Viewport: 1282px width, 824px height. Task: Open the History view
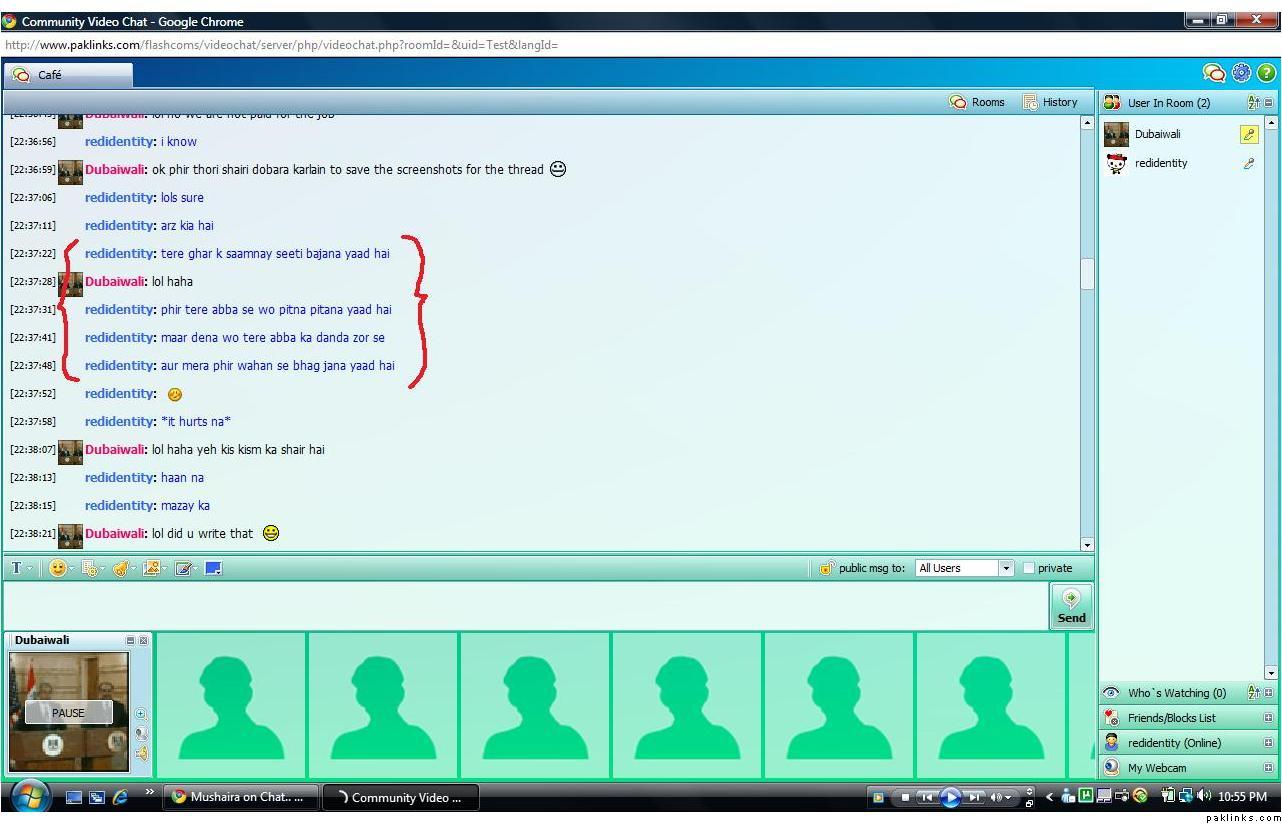coord(1050,102)
